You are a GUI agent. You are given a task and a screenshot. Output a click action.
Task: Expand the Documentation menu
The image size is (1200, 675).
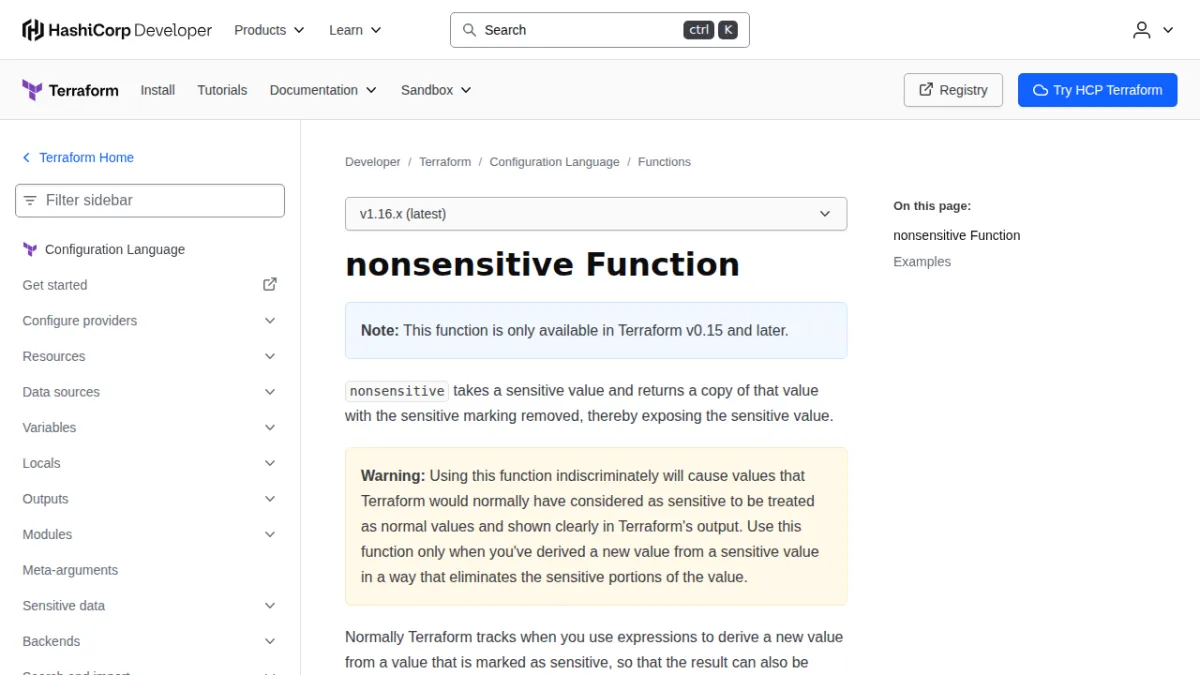[323, 90]
